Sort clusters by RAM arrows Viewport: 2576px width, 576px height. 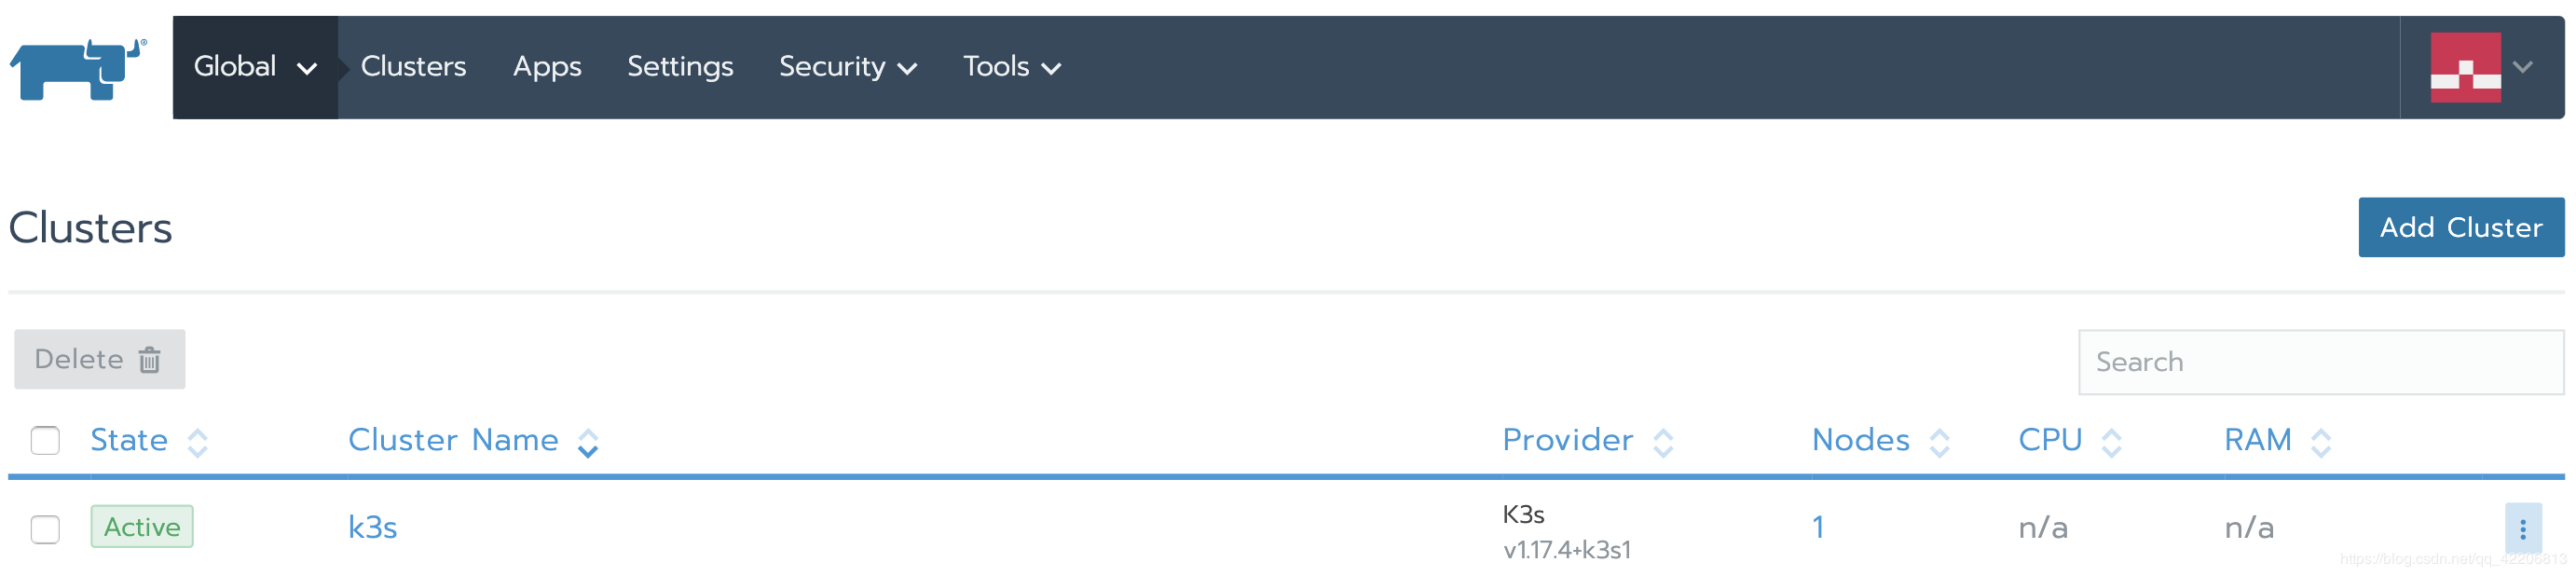(2321, 442)
